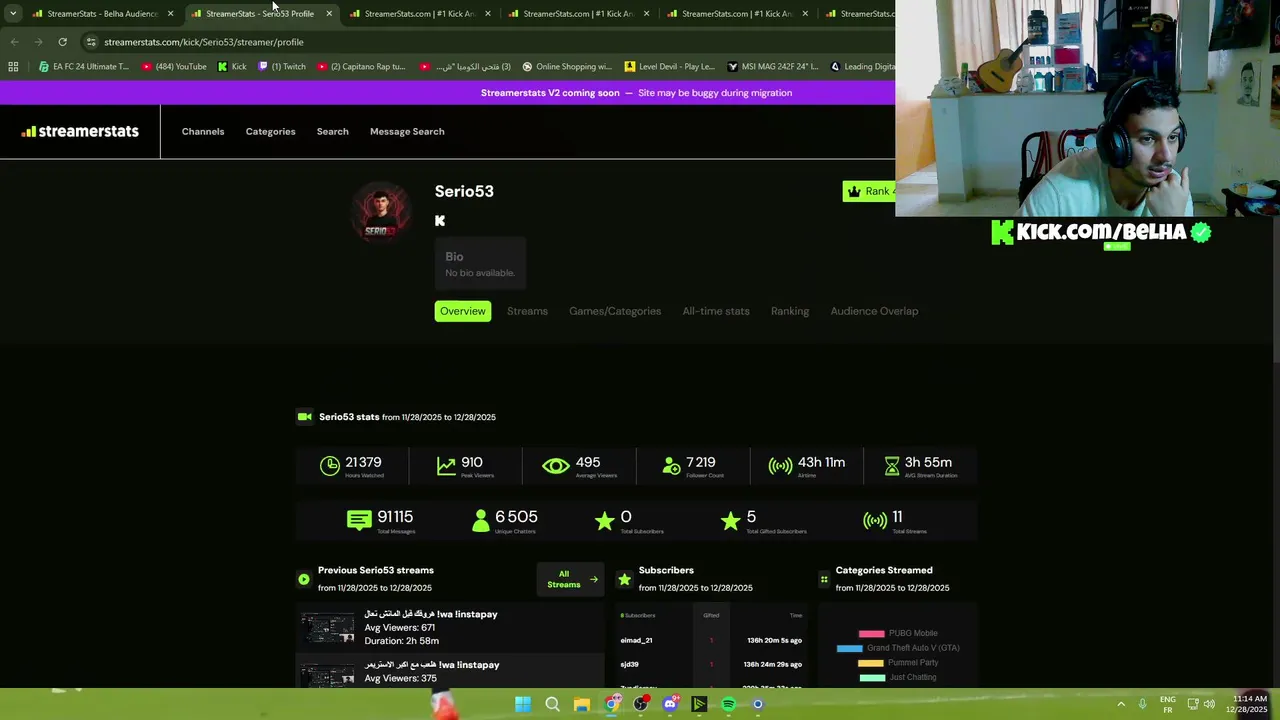Click the 21 379 hours watched value
Screen dimensions: 1280x720
[x=363, y=462]
